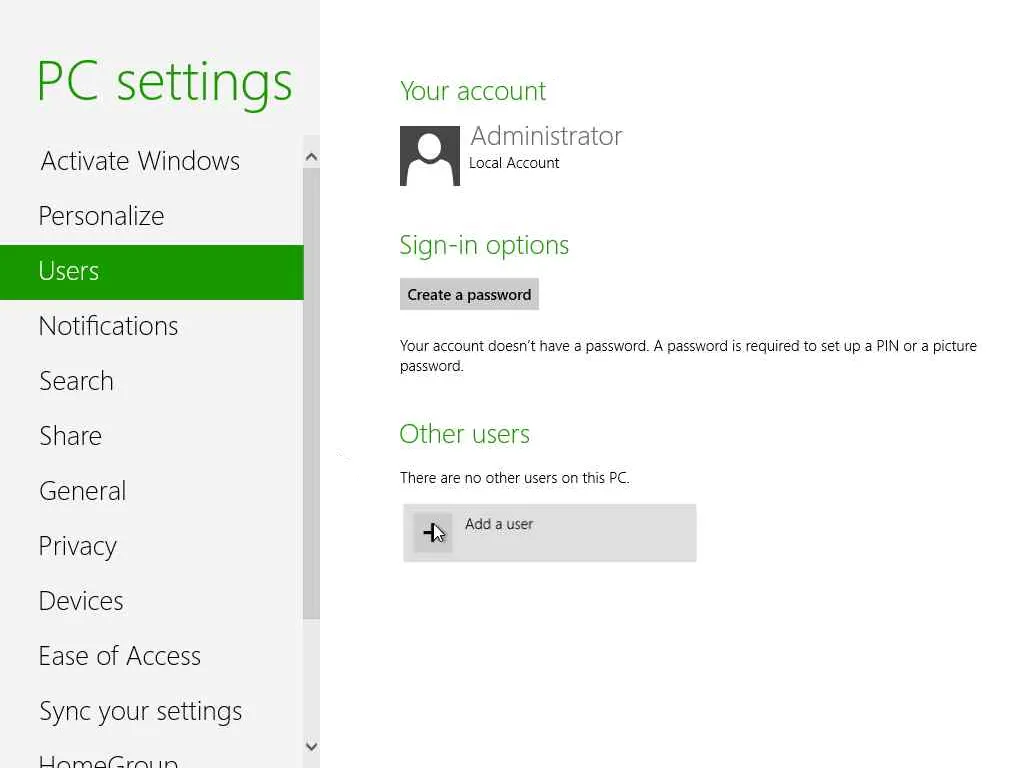Click the plus icon for adding a user
The image size is (1024, 768).
coord(433,533)
